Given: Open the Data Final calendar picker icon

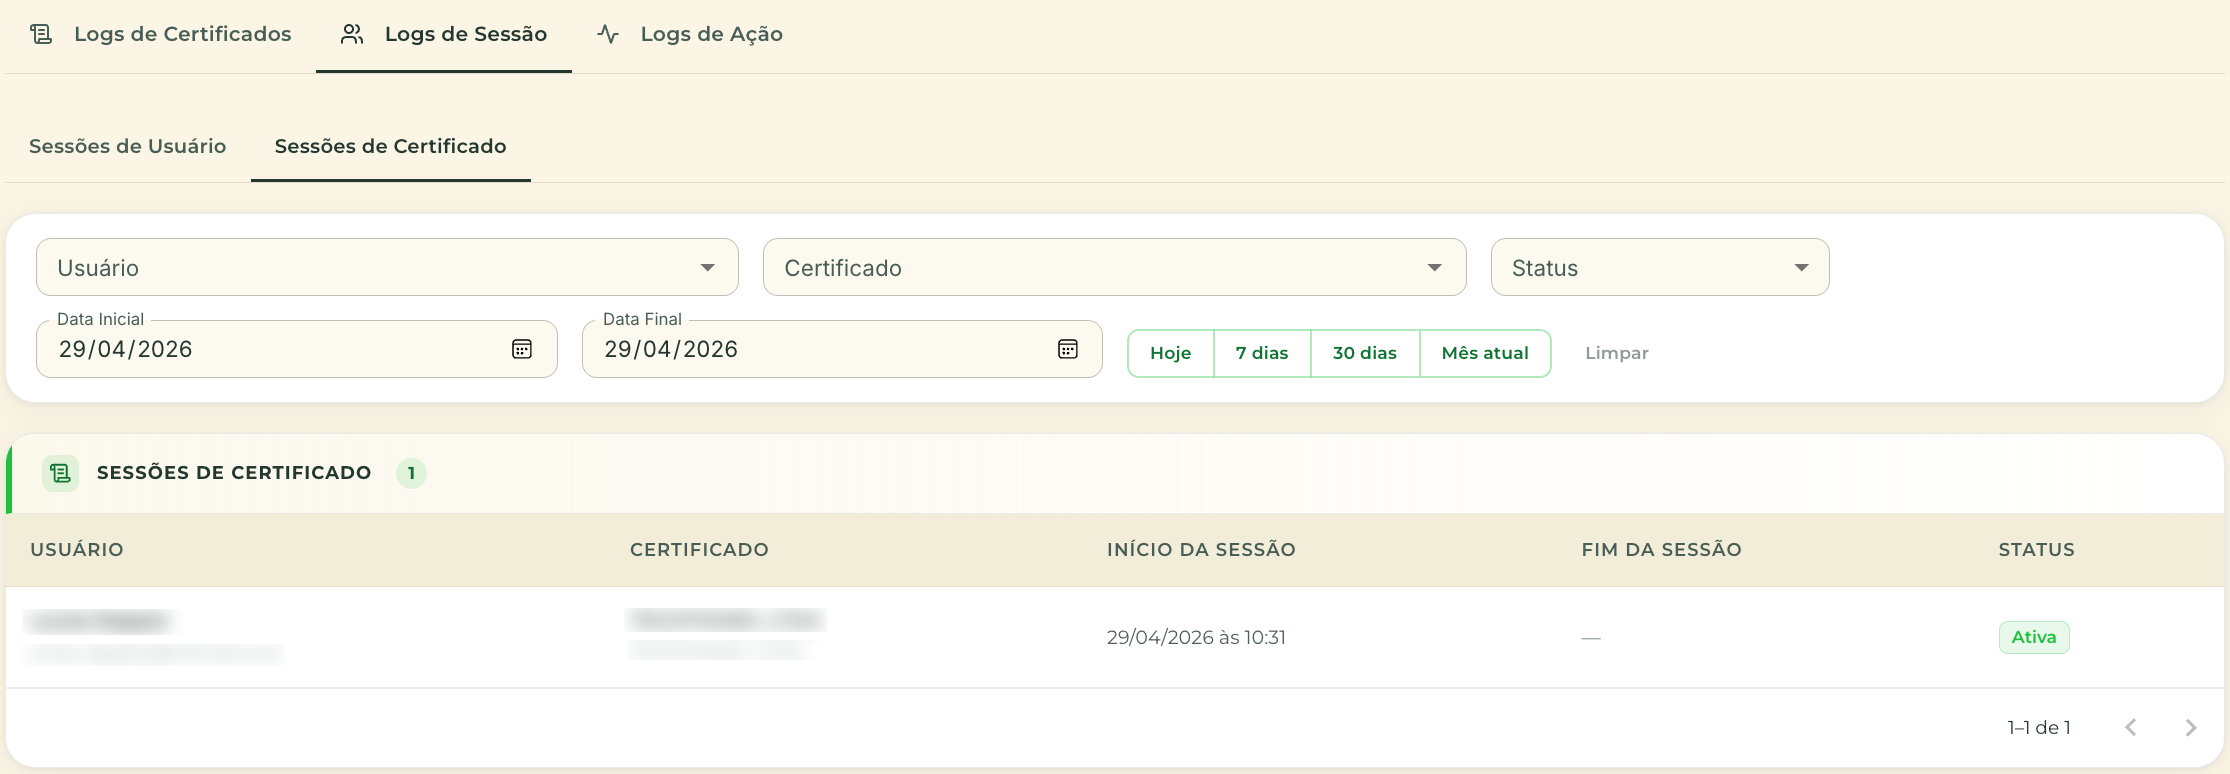Looking at the screenshot, I should click(1068, 349).
